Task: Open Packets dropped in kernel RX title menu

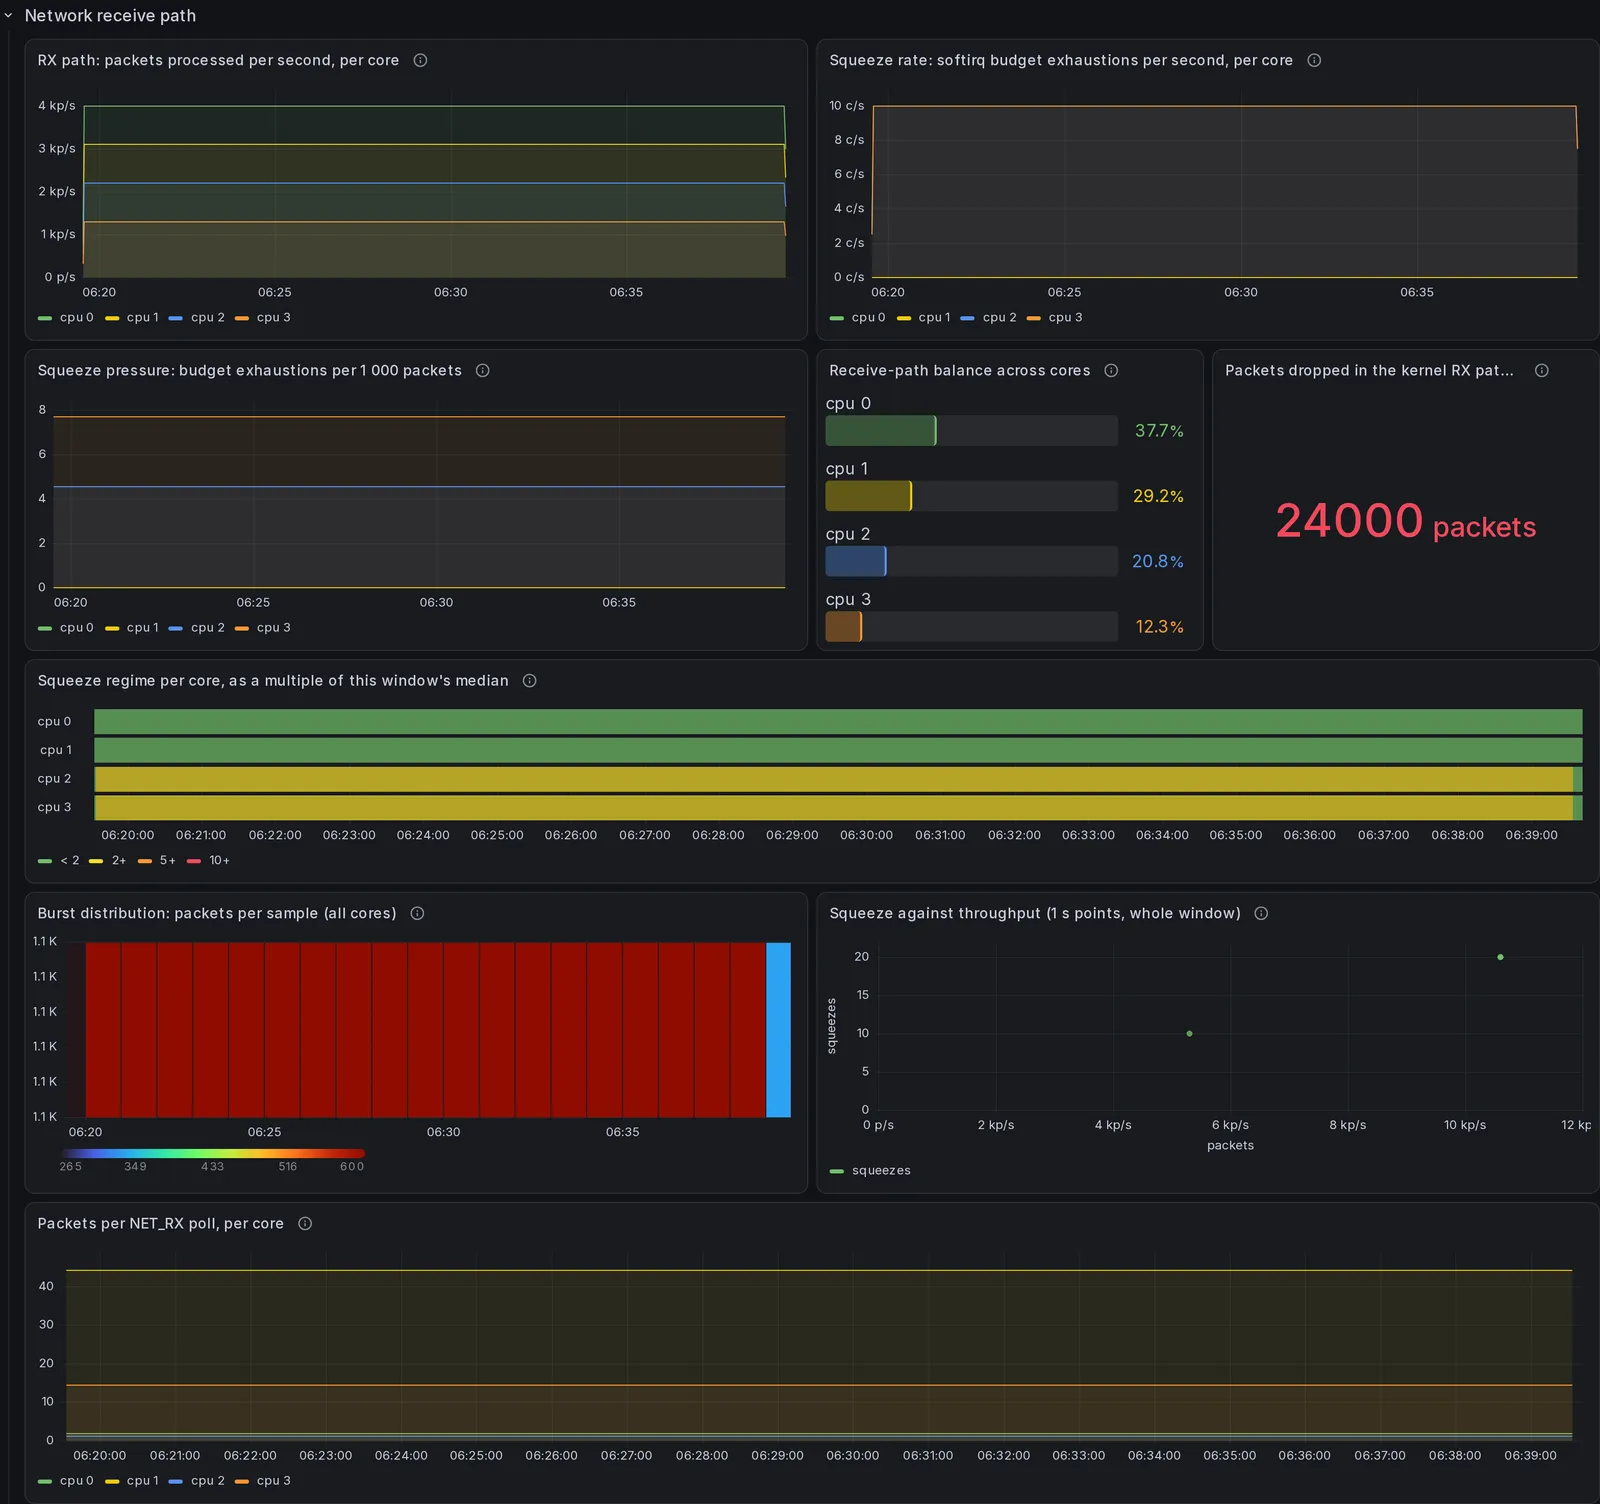Action: tap(1369, 371)
